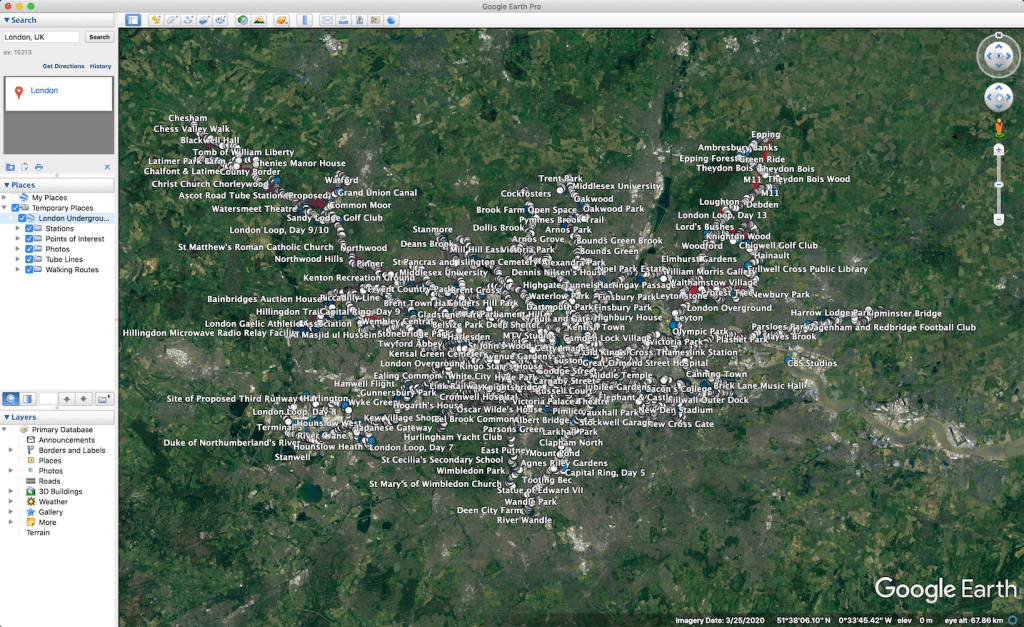Move the zoom slider handle

[x=999, y=185]
